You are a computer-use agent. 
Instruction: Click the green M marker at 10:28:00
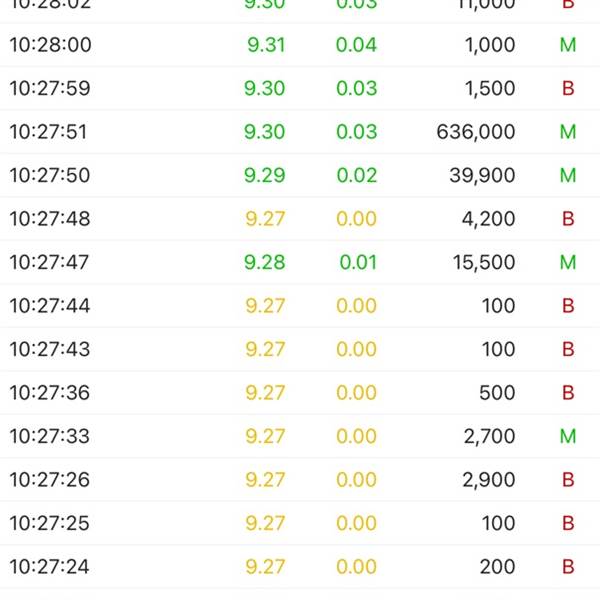[568, 45]
